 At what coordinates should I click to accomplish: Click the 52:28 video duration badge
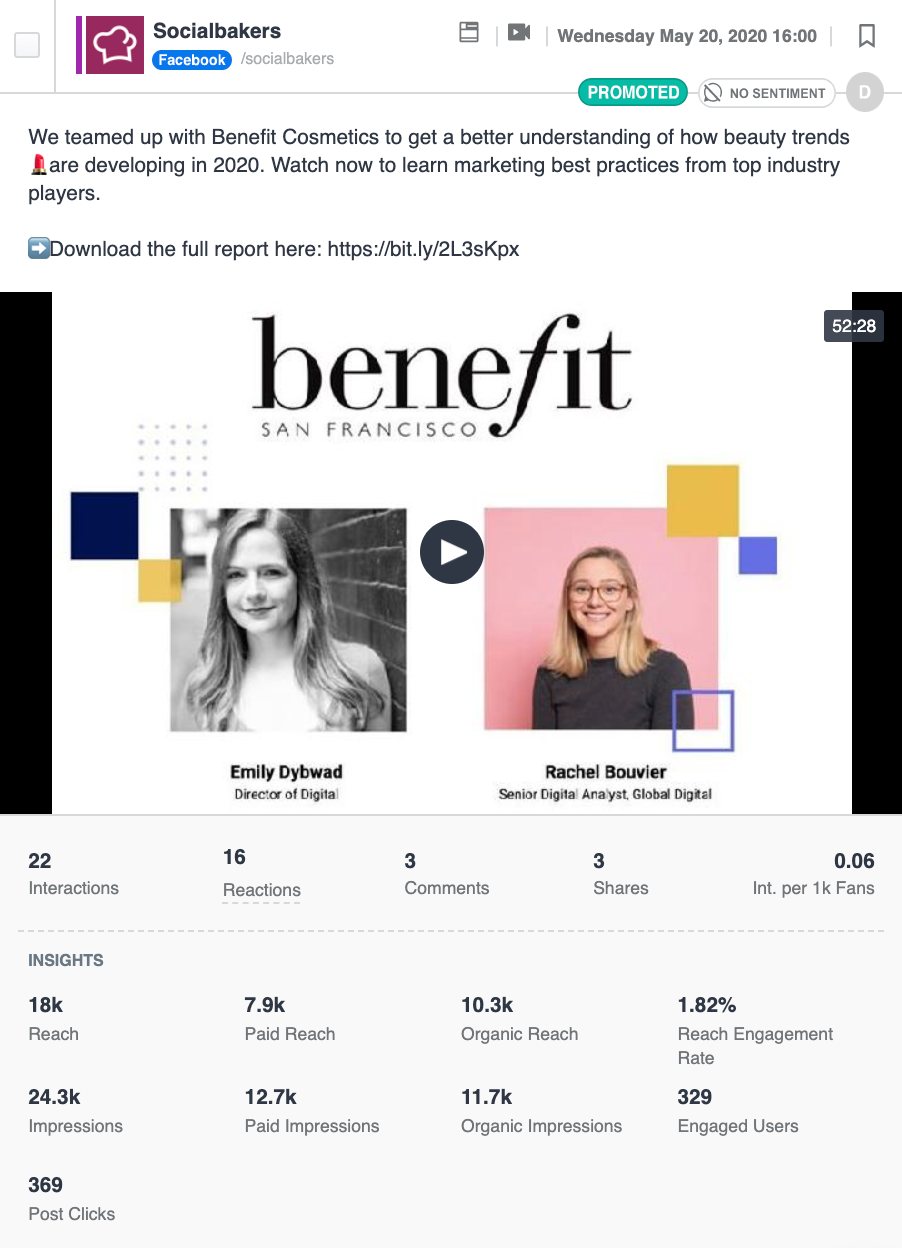pos(854,326)
